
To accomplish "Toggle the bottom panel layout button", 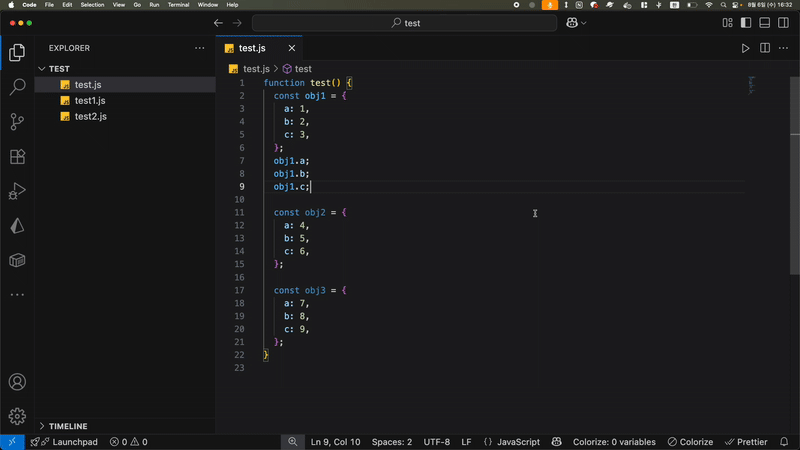I will (765, 23).
